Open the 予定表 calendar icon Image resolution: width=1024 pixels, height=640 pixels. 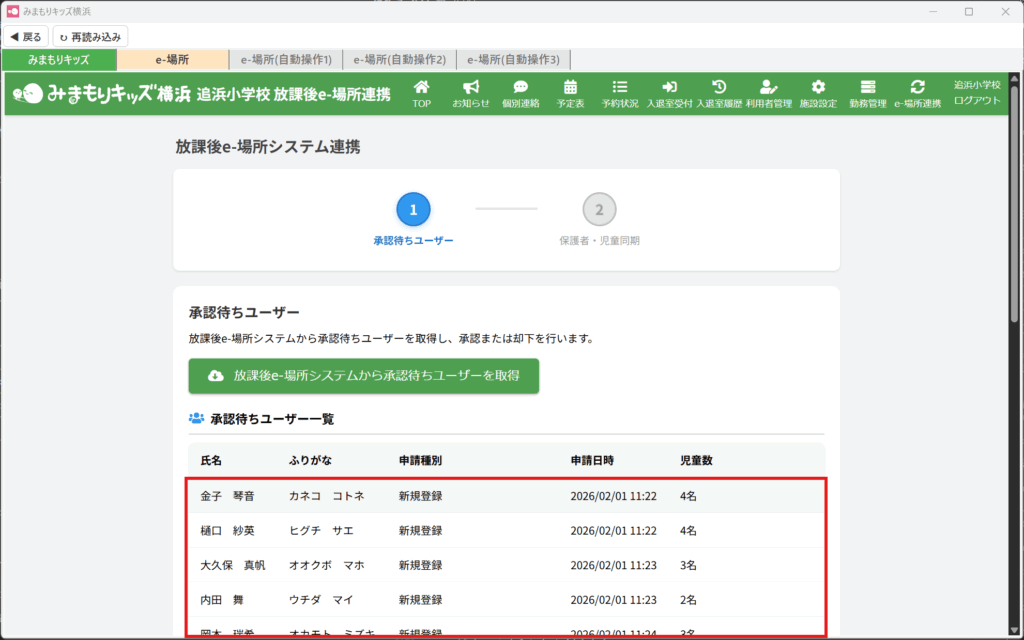click(x=570, y=87)
